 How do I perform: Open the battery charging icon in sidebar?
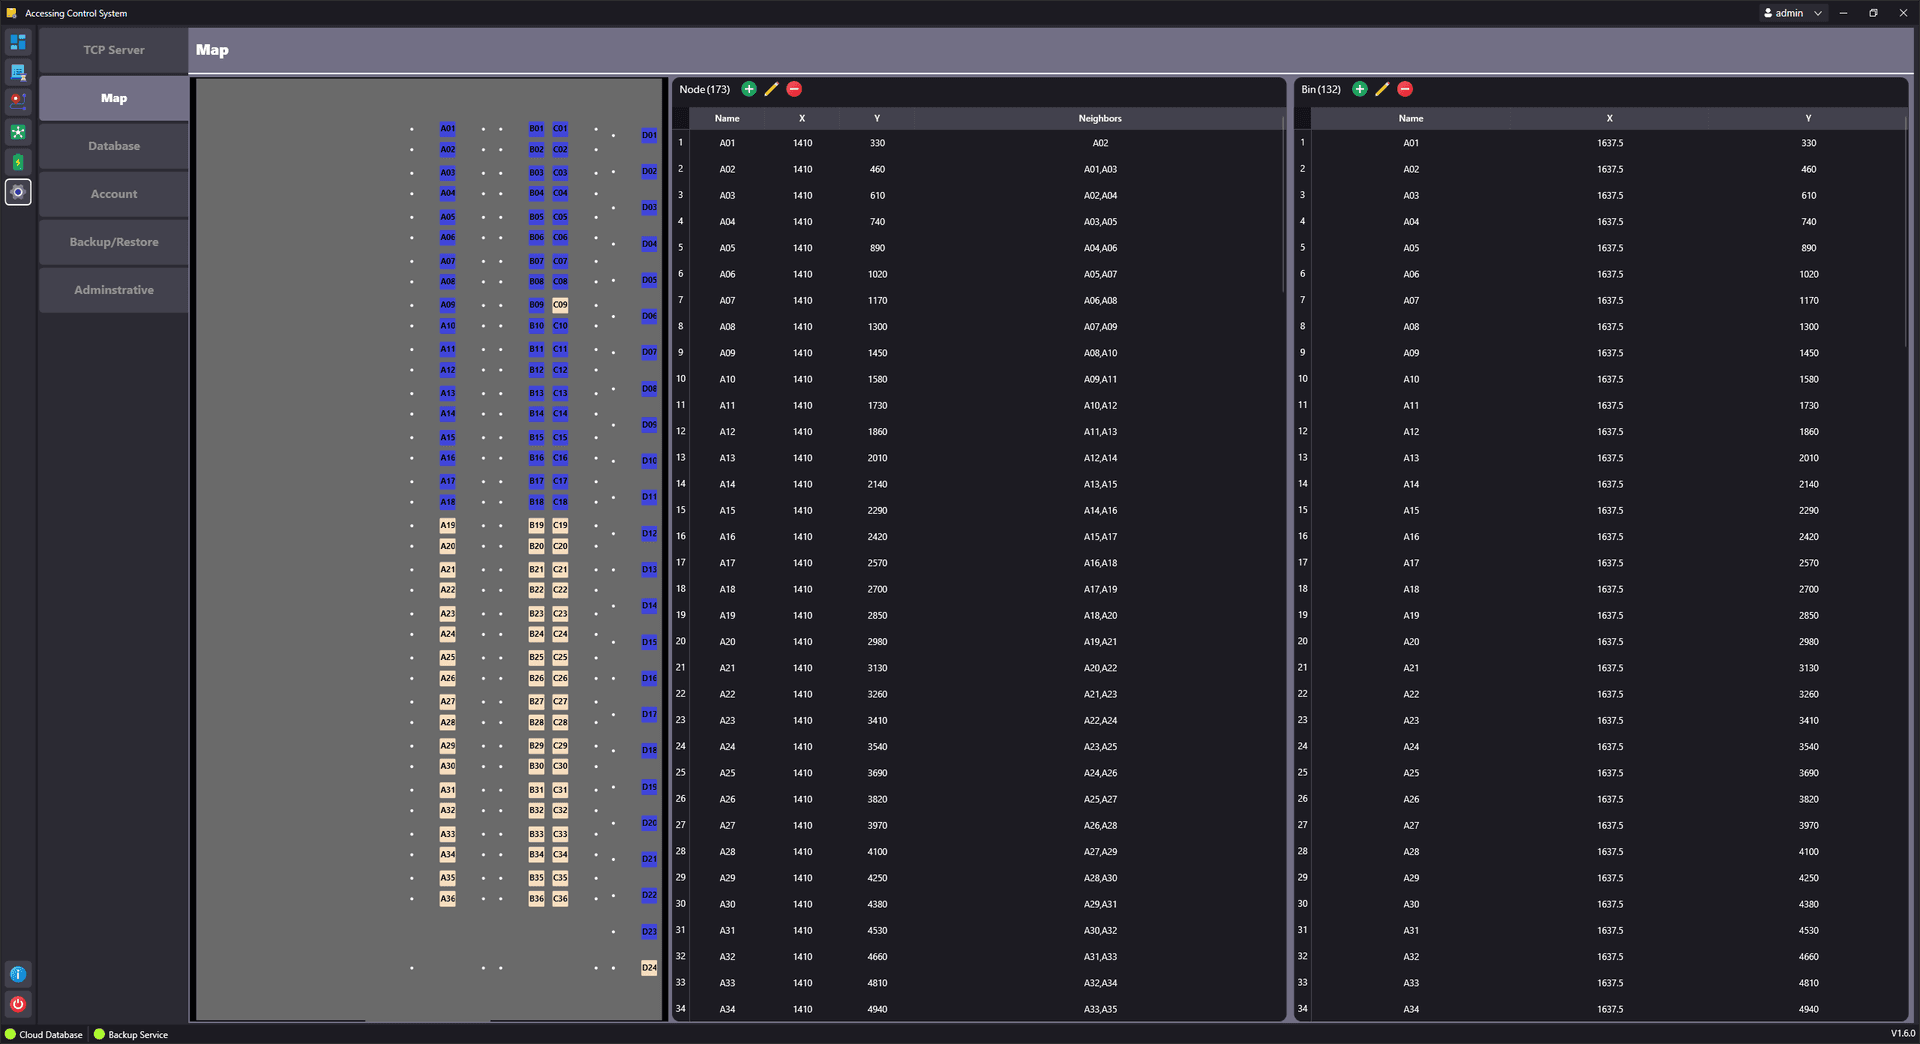coord(18,162)
